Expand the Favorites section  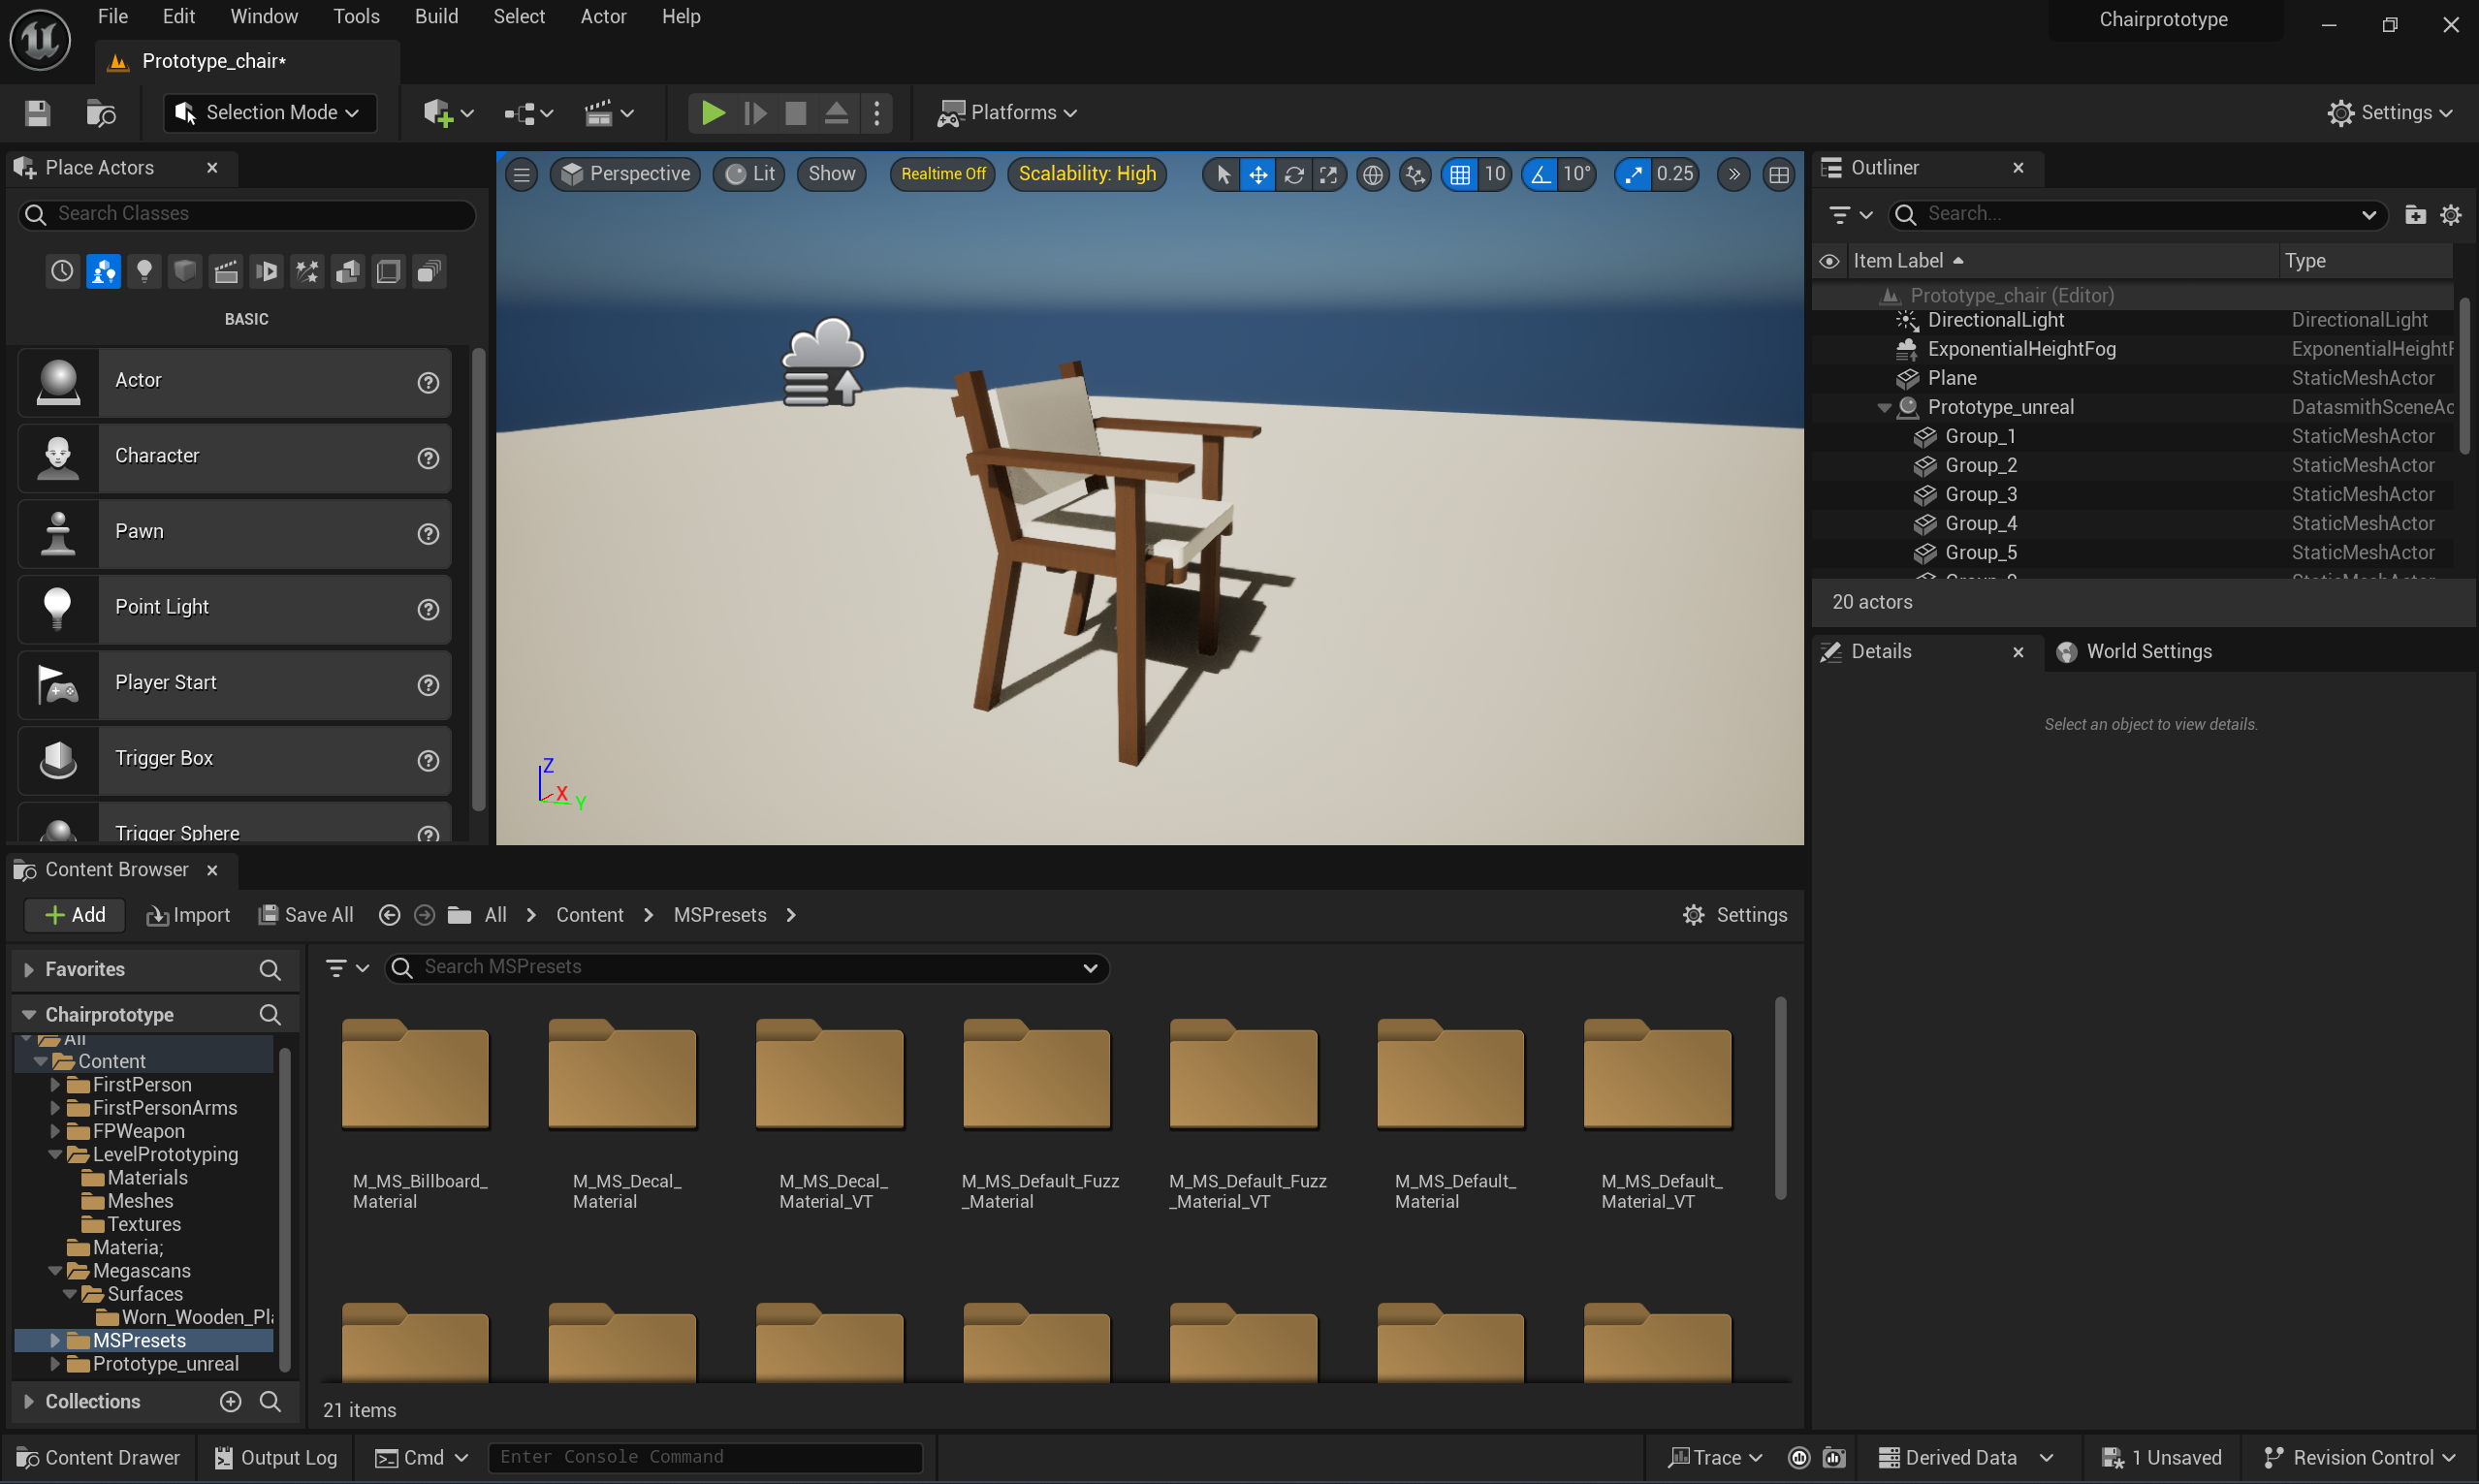29,969
